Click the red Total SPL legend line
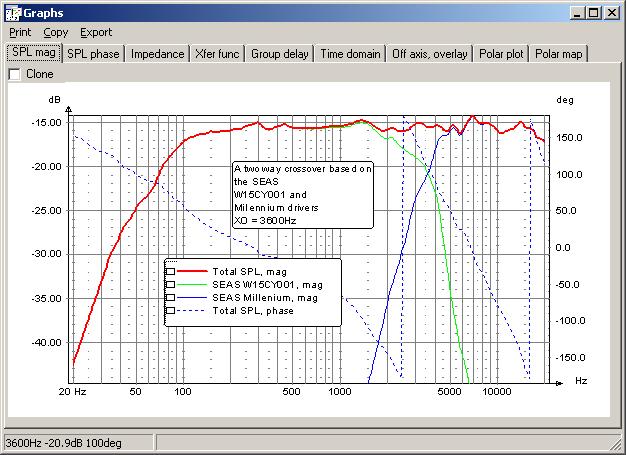This screenshot has height=455, width=626. [x=192, y=271]
